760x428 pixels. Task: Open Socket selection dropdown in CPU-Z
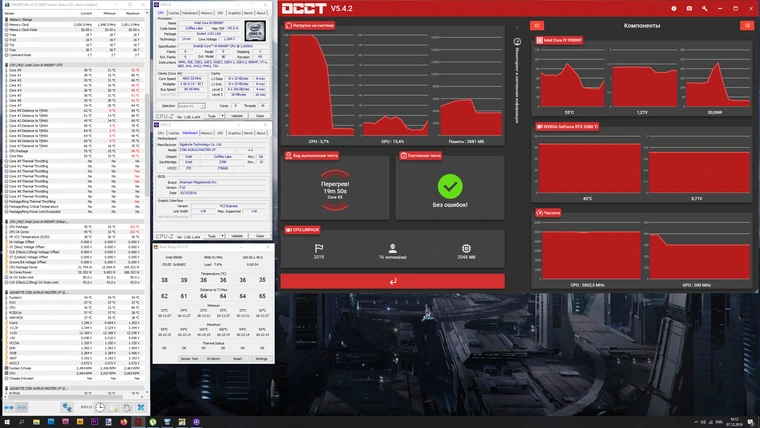(191, 106)
